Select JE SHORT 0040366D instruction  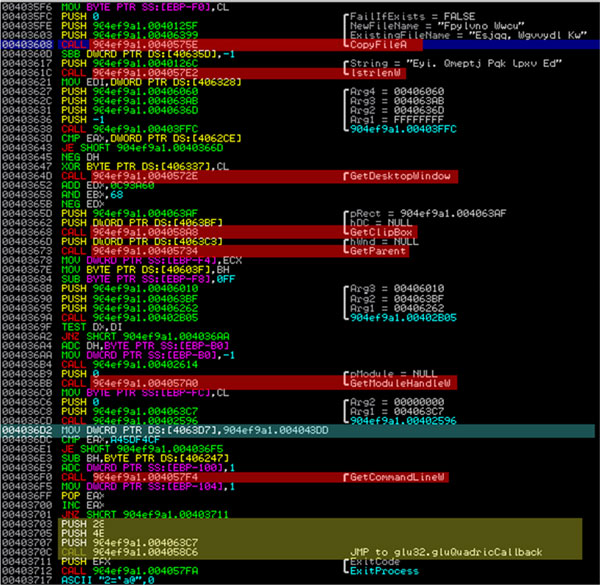click(142, 148)
